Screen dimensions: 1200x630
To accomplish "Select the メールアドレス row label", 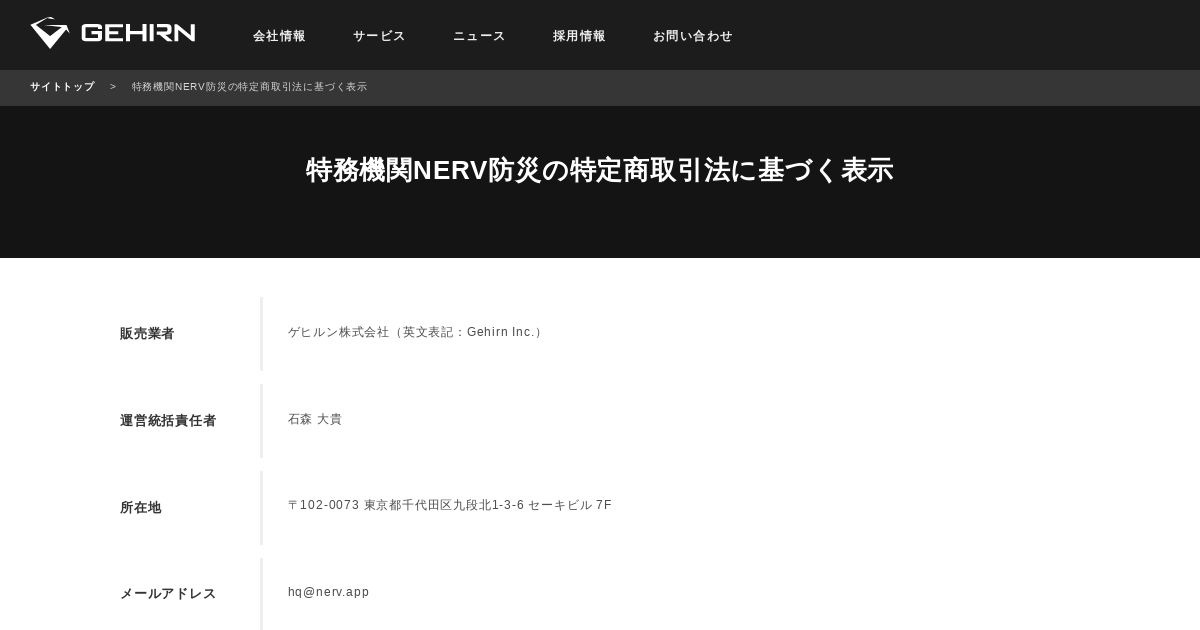I will tap(168, 594).
